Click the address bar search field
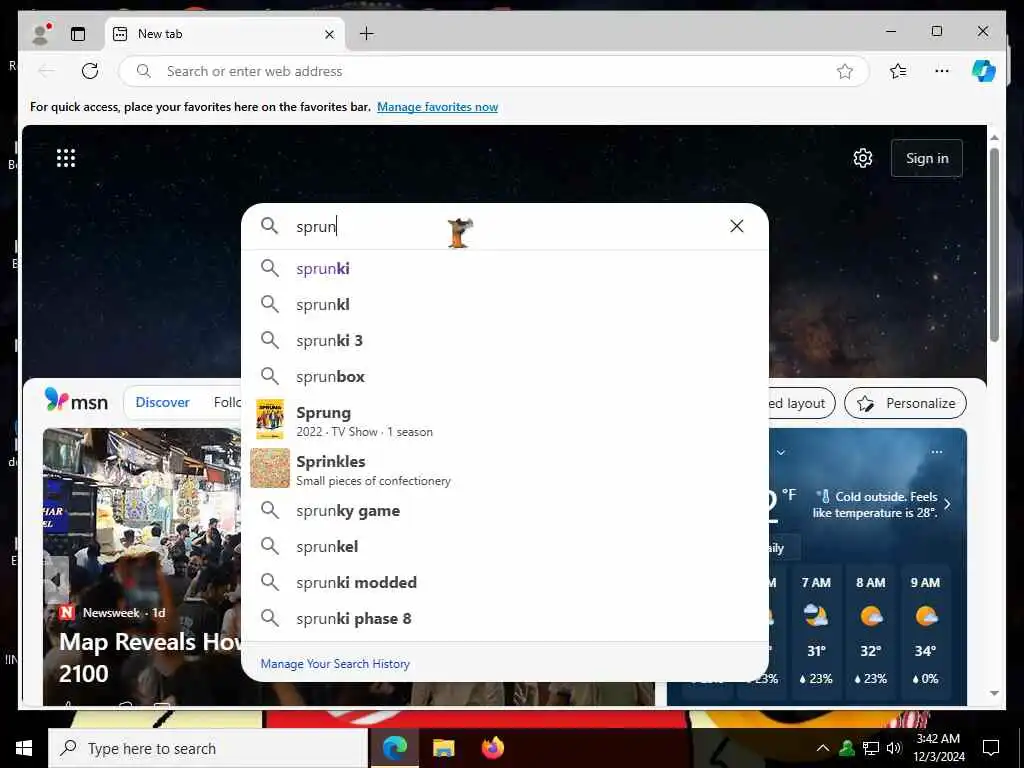Image resolution: width=1024 pixels, height=768 pixels. (494, 71)
